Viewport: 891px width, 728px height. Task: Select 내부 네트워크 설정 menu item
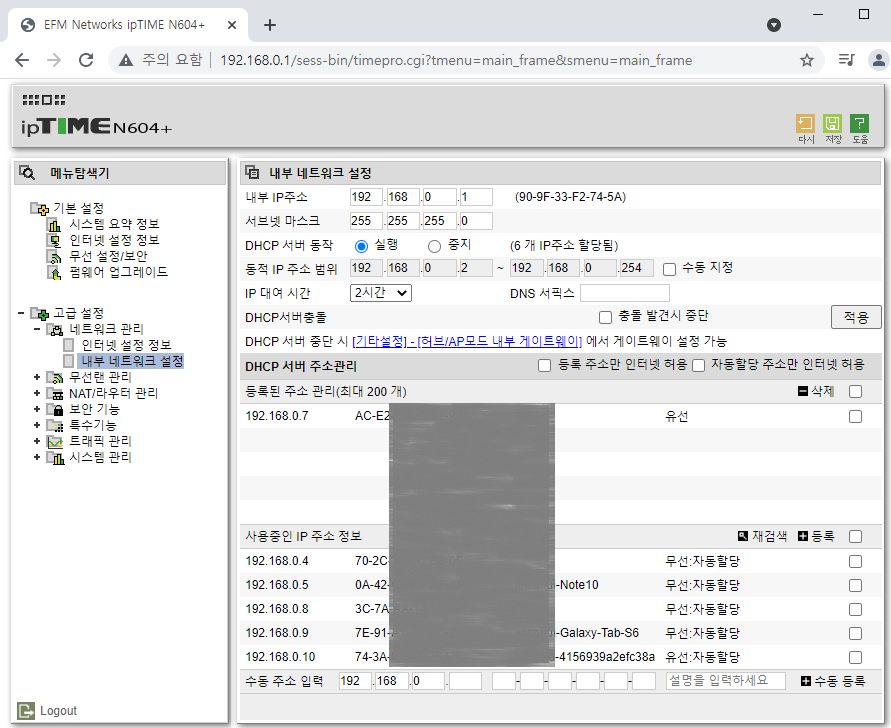[x=132, y=361]
